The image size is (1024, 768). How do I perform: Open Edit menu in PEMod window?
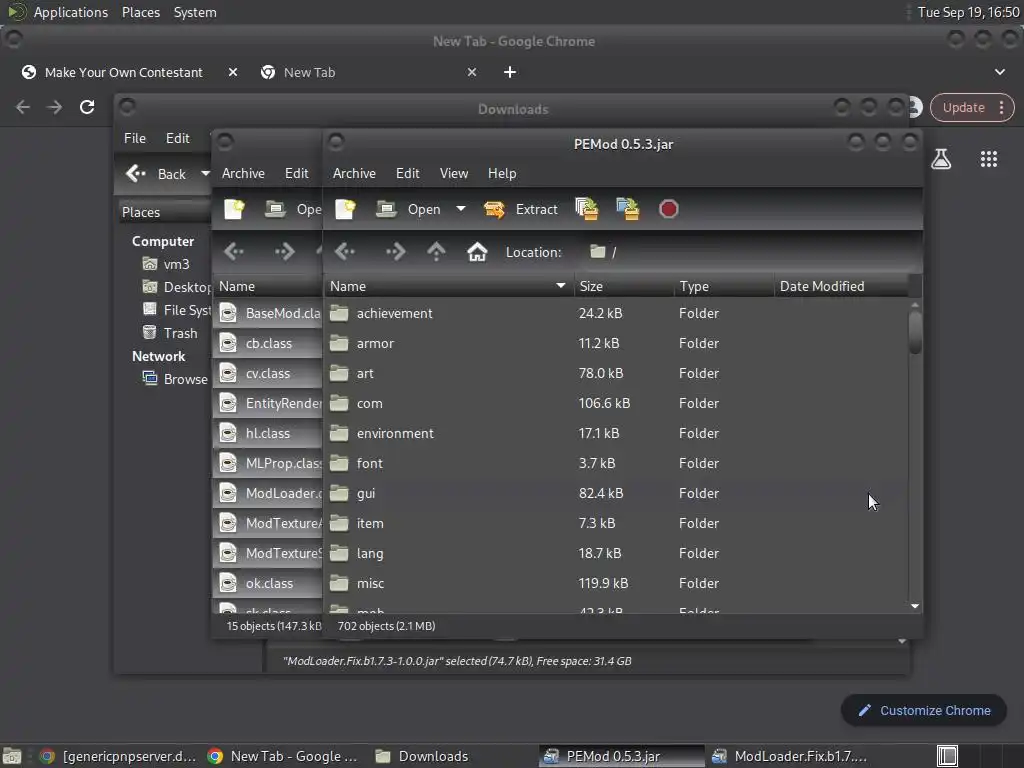click(408, 173)
